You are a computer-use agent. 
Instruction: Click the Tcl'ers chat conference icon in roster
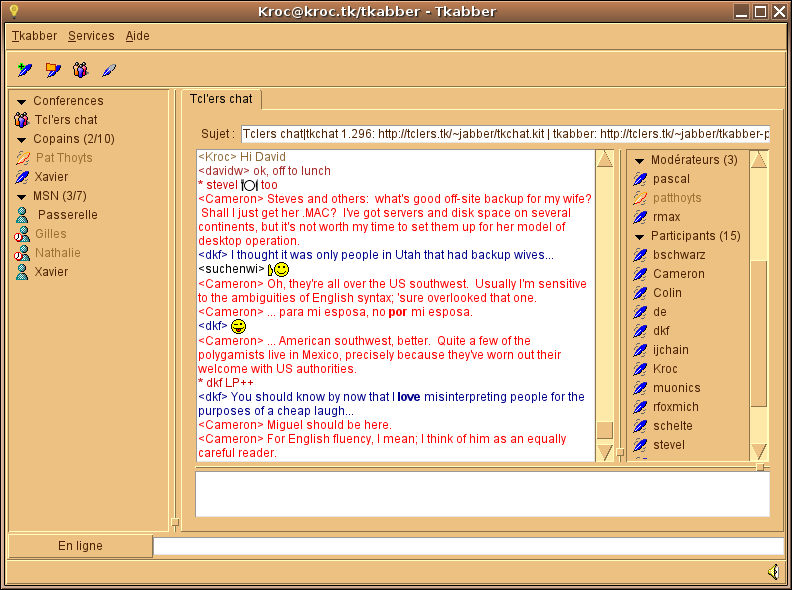22,120
